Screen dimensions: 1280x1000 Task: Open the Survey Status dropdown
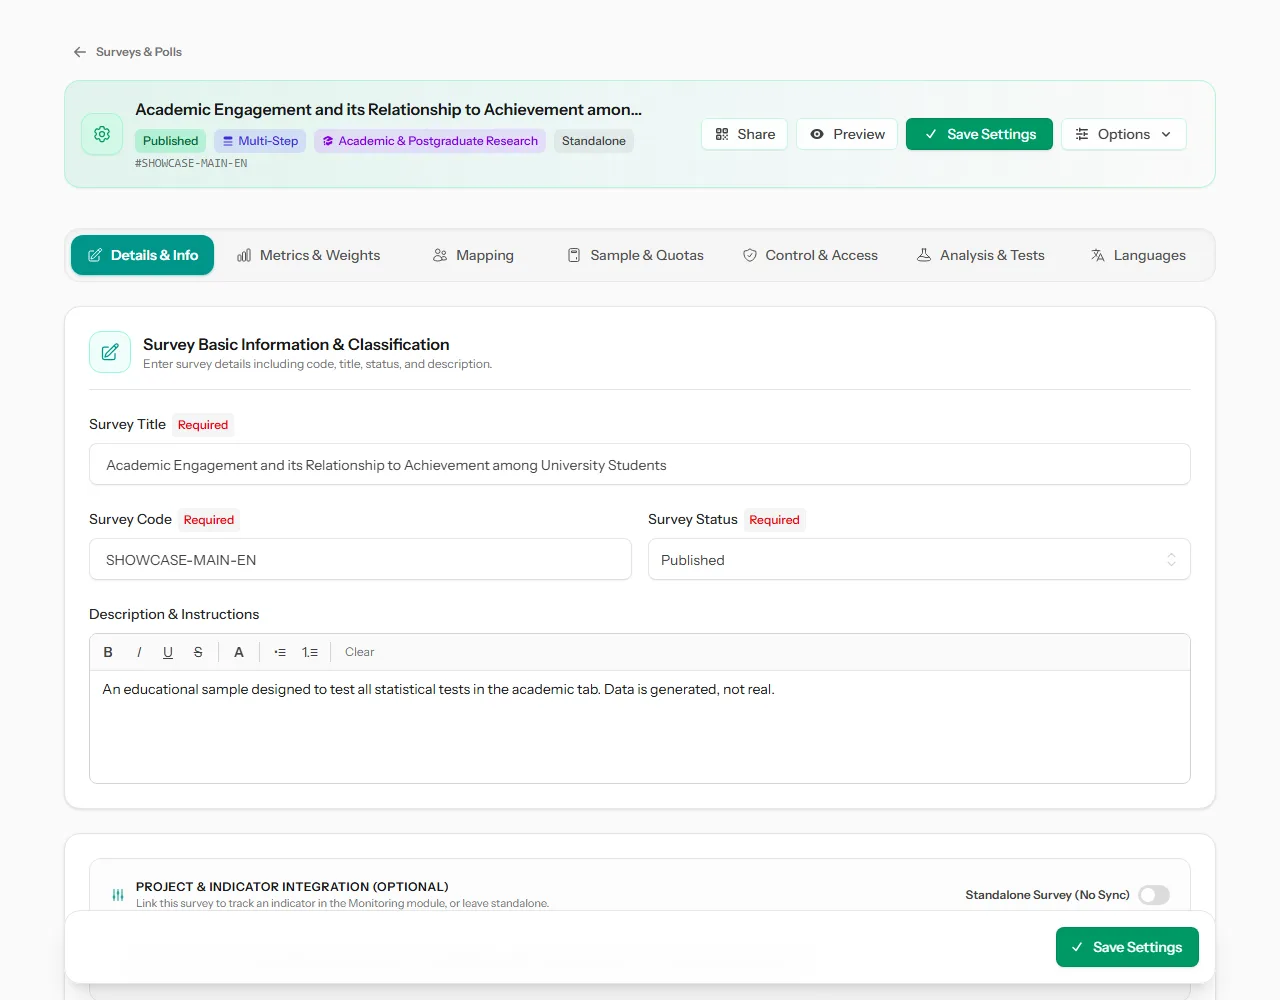point(919,560)
